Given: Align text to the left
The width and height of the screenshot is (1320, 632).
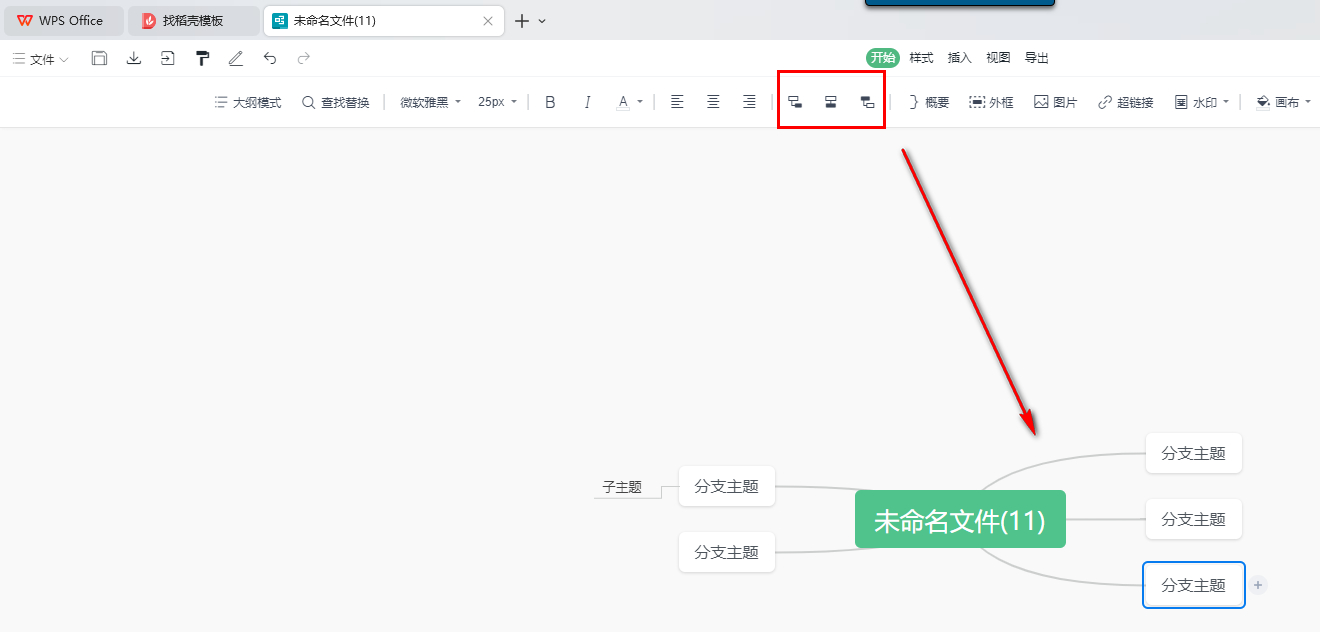Looking at the screenshot, I should 677,102.
